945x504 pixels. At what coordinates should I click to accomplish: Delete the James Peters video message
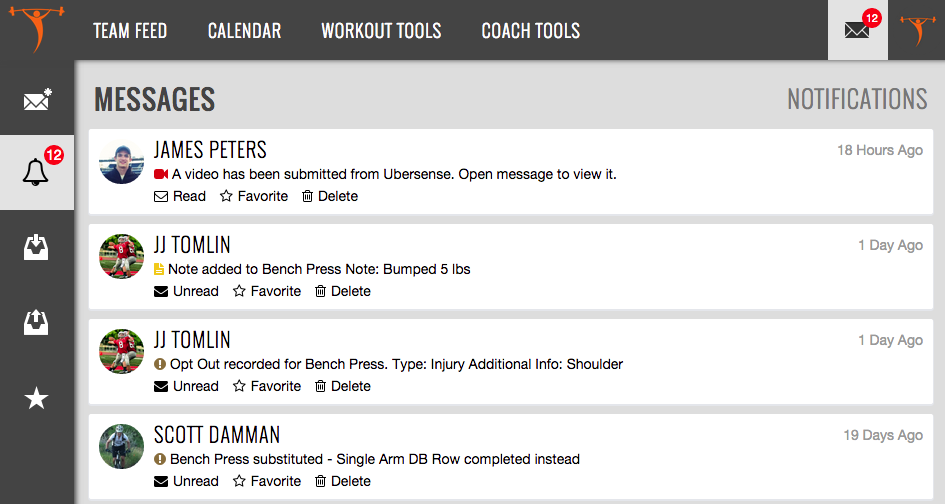(330, 196)
